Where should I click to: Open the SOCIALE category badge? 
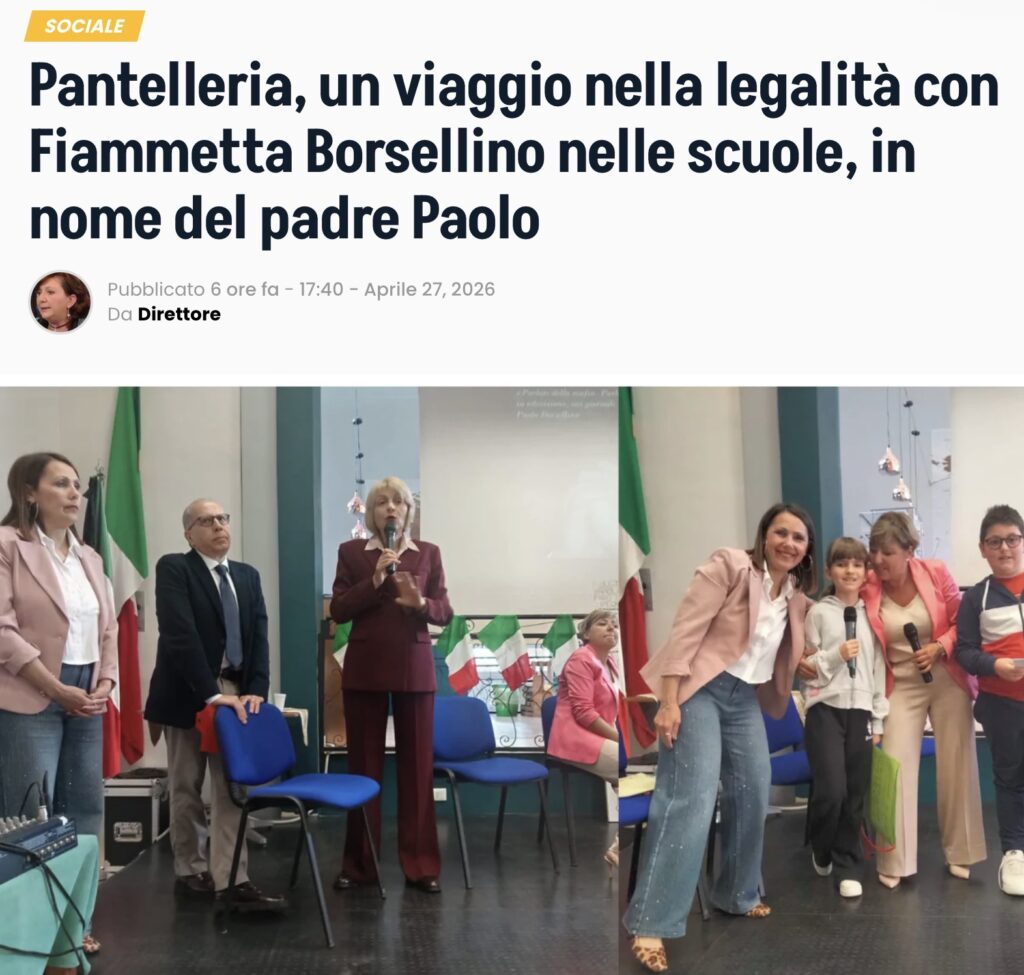click(84, 26)
